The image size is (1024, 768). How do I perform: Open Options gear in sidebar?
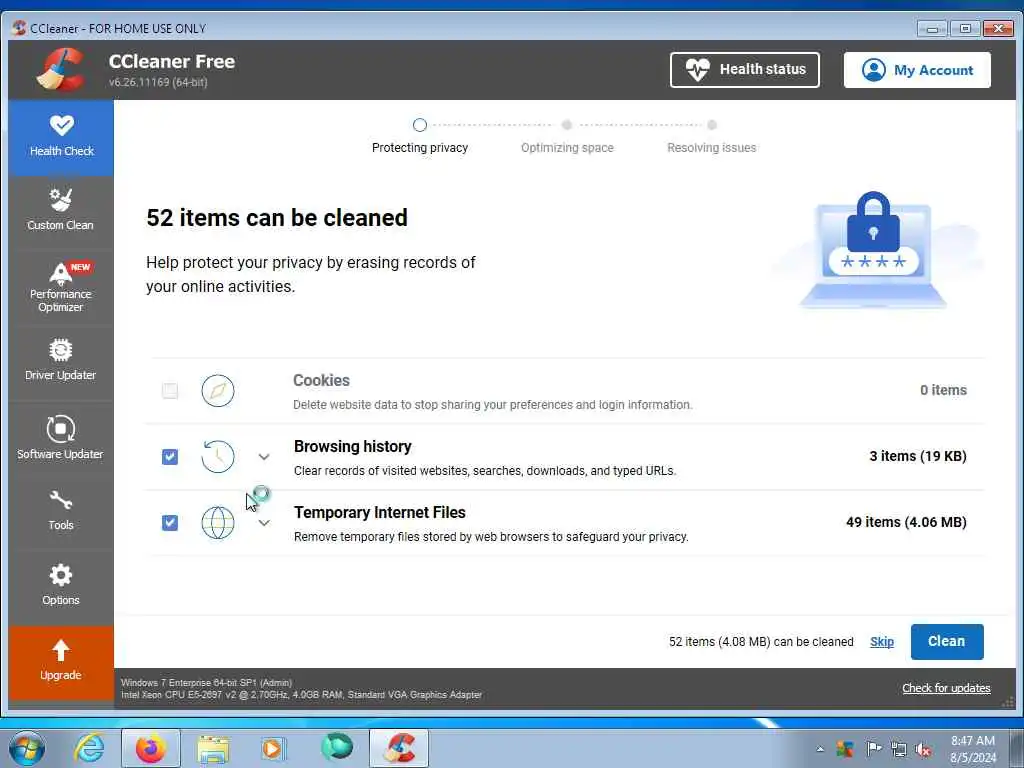pos(61,585)
